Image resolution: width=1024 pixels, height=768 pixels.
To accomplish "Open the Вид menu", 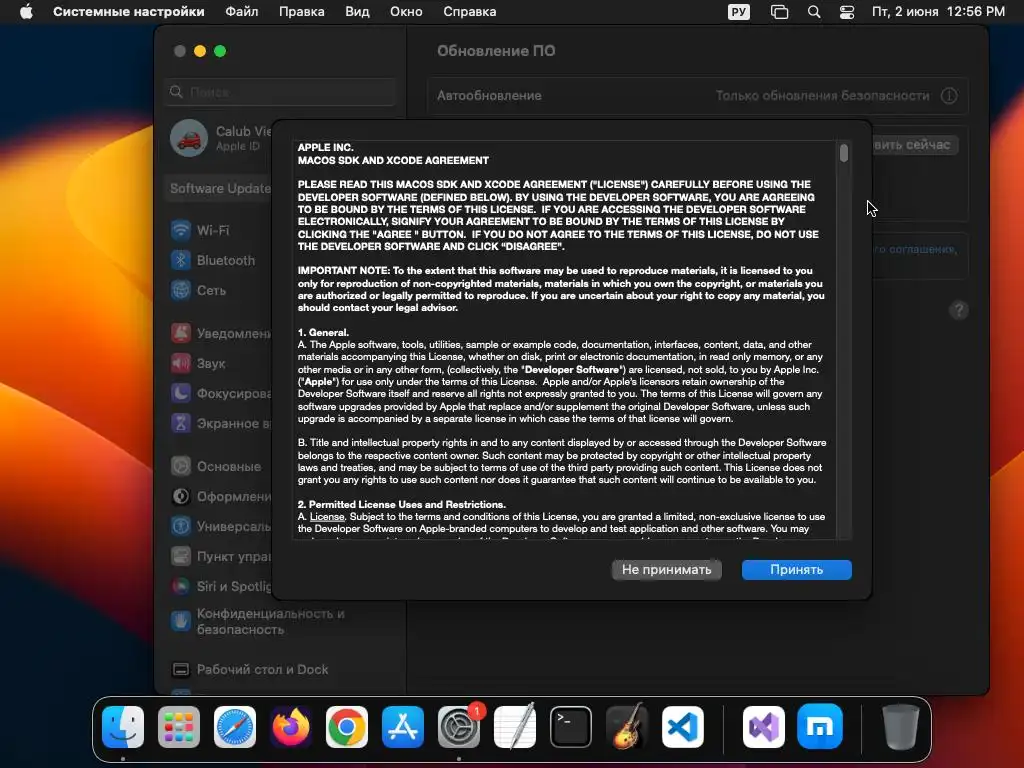I will point(357,12).
